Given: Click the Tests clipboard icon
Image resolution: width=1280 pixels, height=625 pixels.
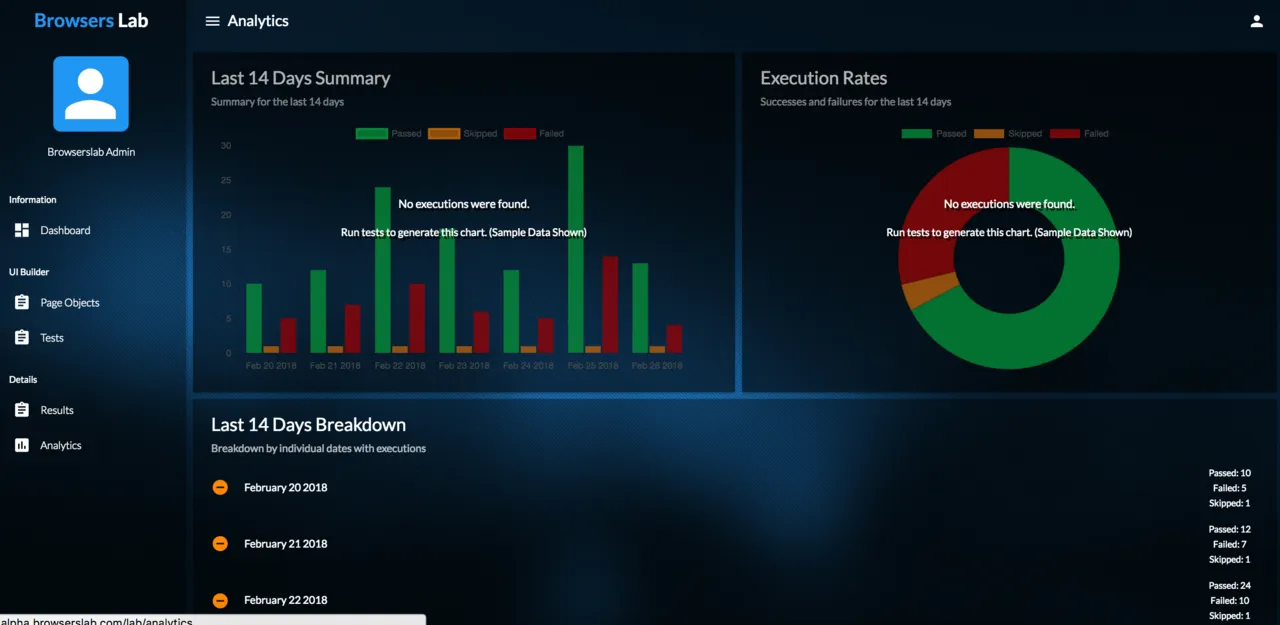Looking at the screenshot, I should tap(22, 338).
